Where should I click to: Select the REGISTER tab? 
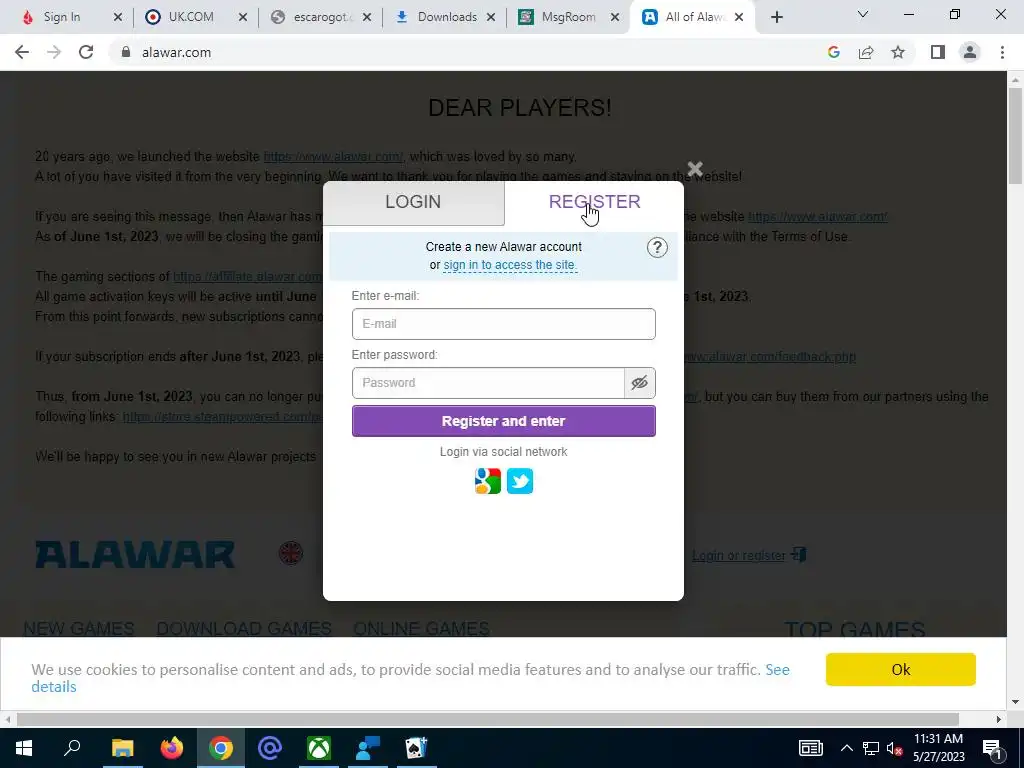point(594,202)
